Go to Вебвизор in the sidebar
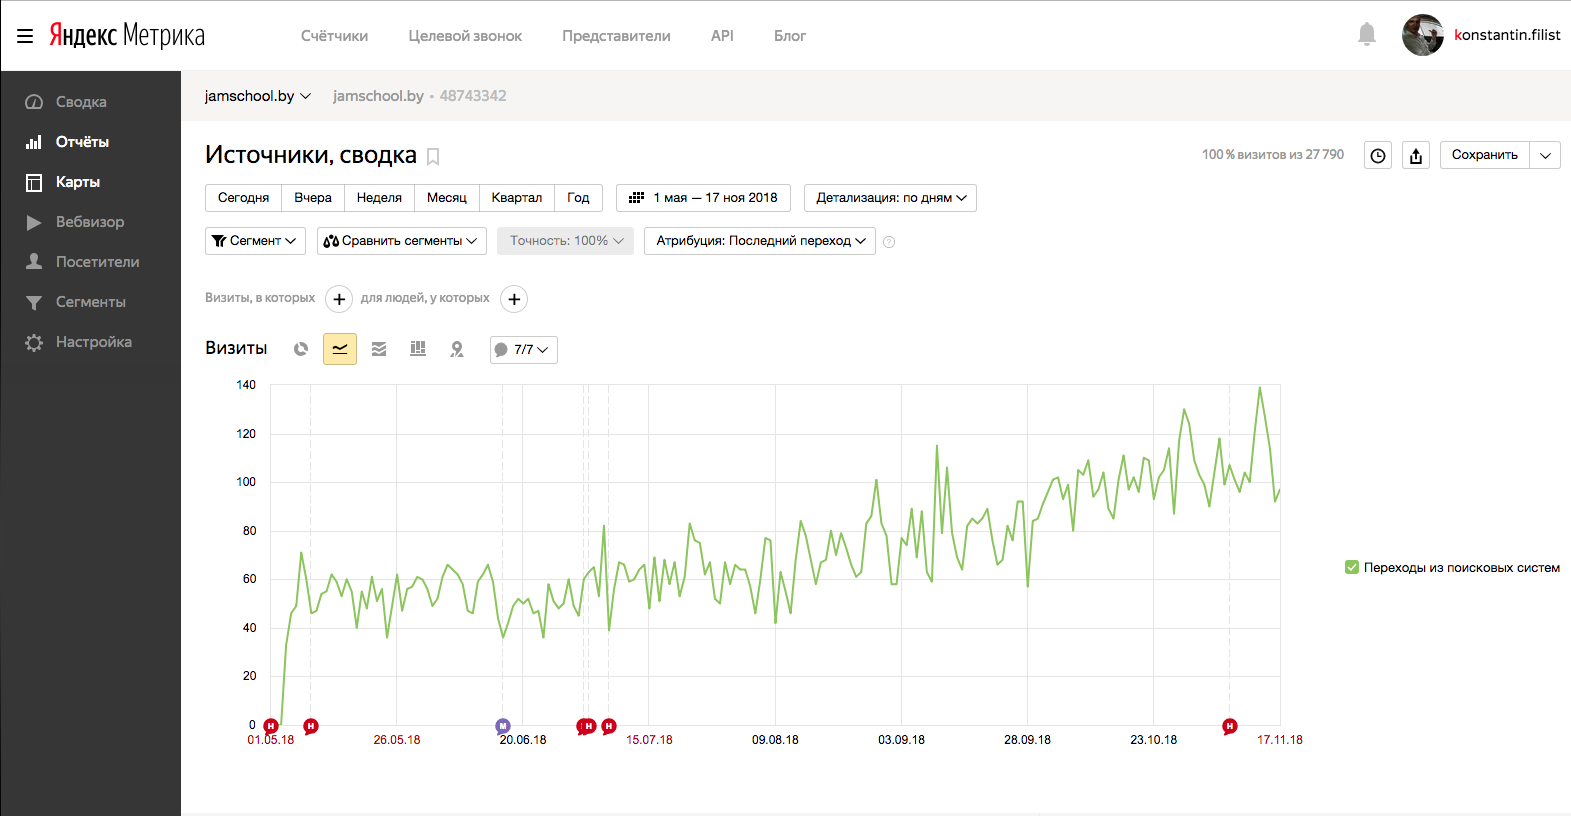 pos(90,222)
